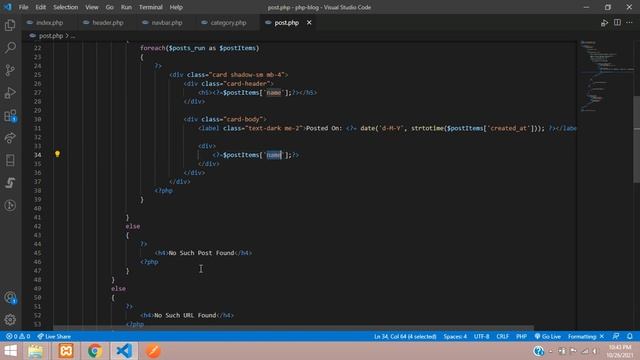Click the vertical editor scrollbar
640x360 pixels.
coord(636,139)
